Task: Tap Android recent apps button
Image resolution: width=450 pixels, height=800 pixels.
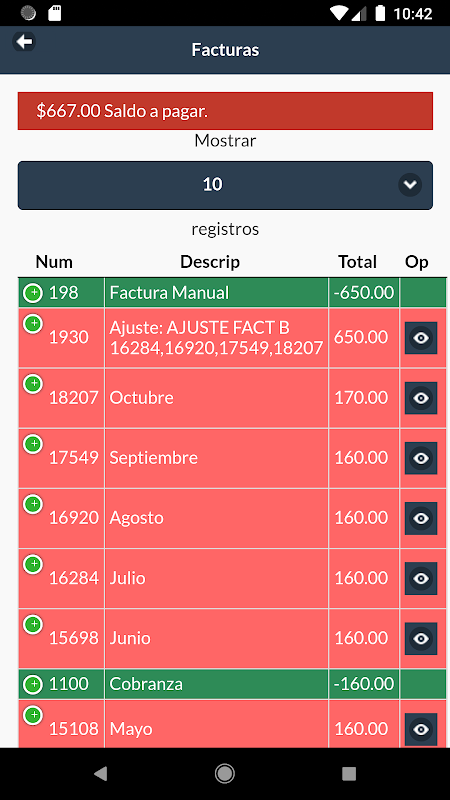Action: [349, 774]
